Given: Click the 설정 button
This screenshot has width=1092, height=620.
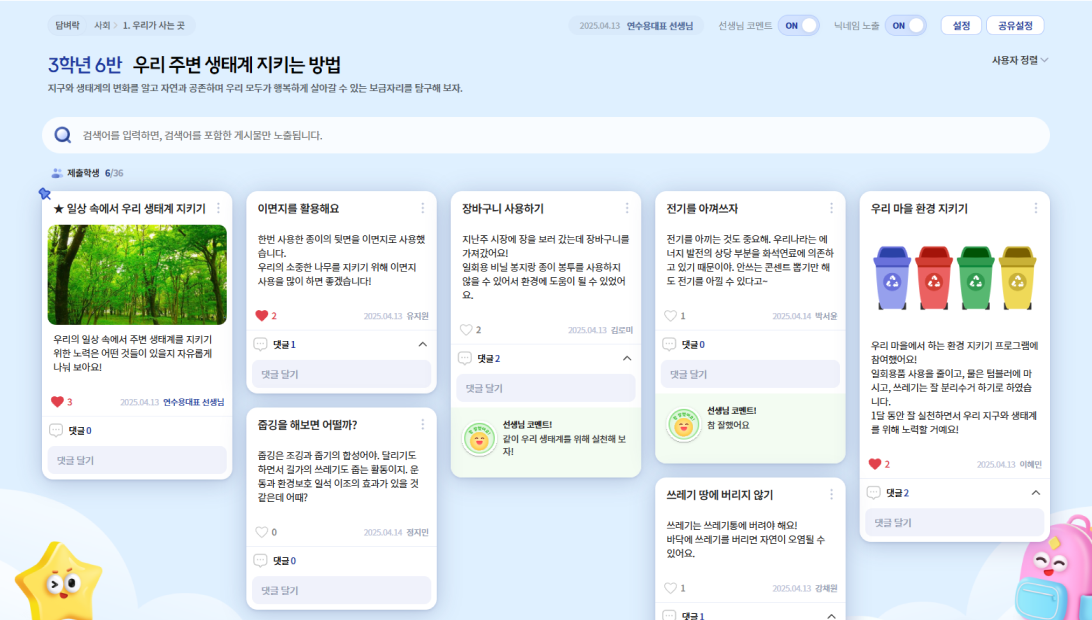Looking at the screenshot, I should coord(961,26).
